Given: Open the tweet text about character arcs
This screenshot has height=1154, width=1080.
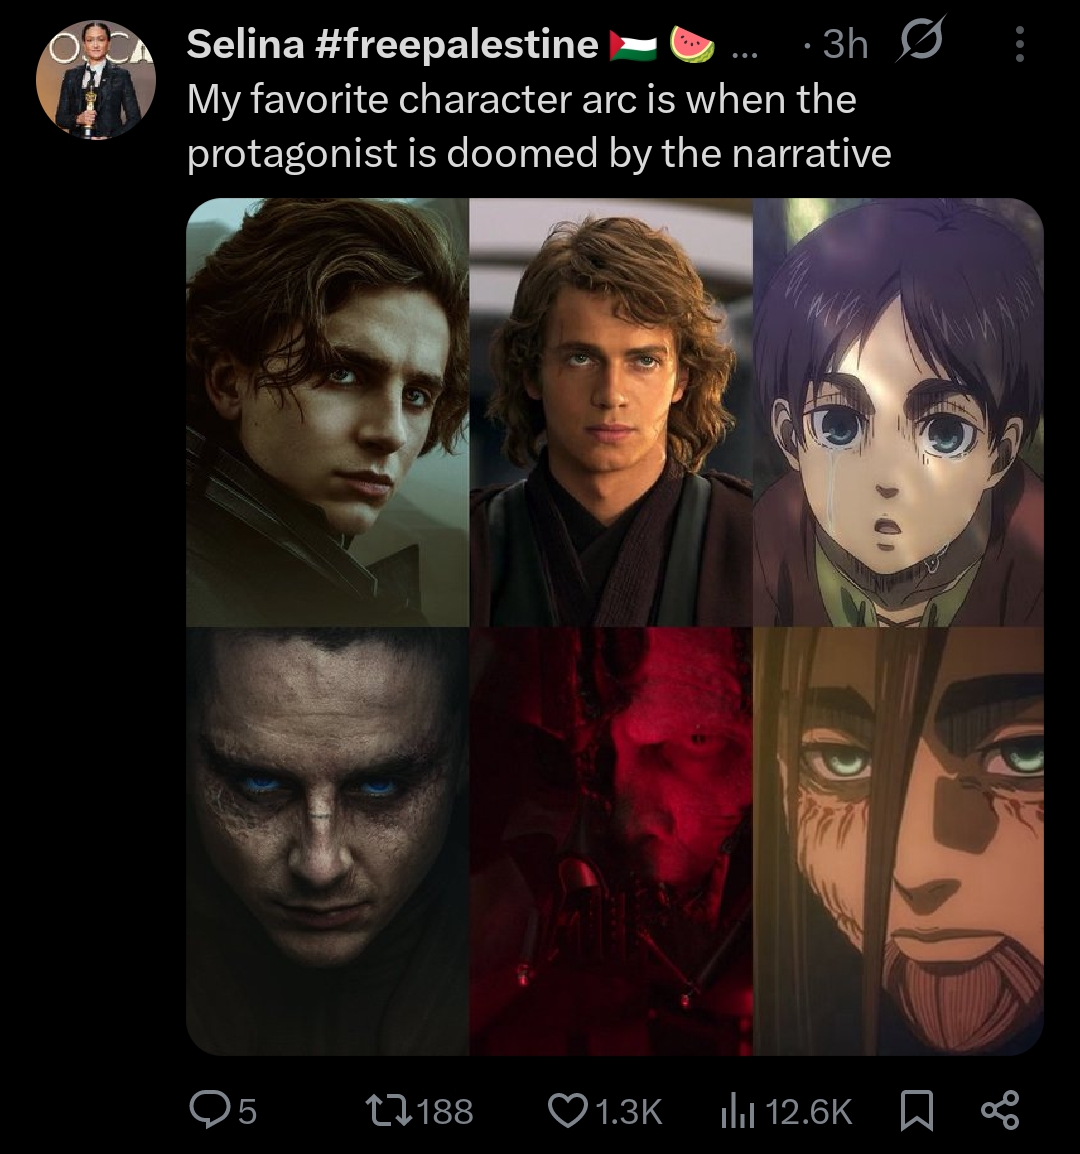Looking at the screenshot, I should point(538,127).
